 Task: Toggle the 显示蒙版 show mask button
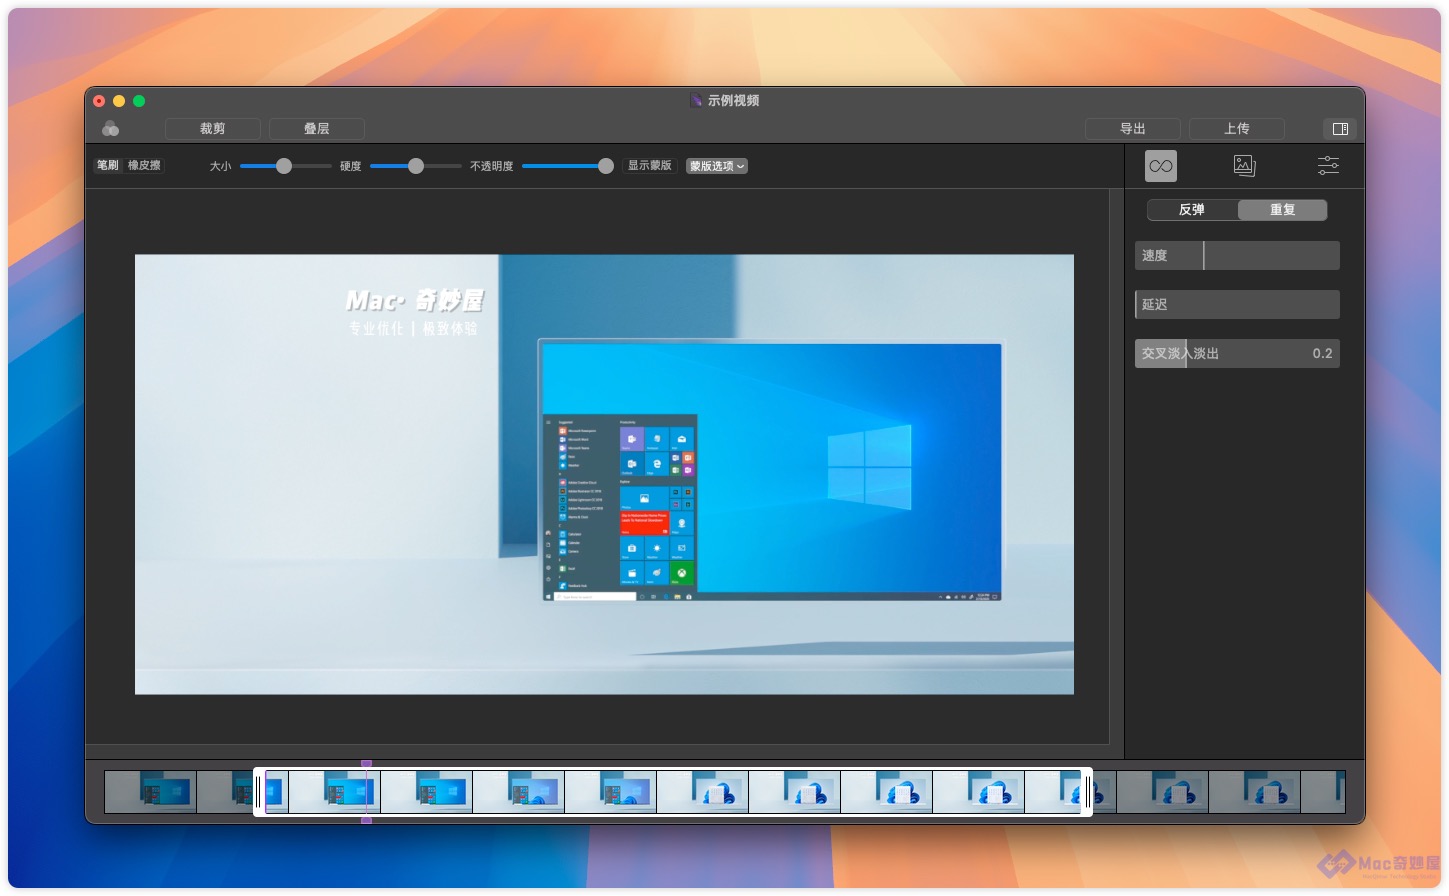point(650,166)
